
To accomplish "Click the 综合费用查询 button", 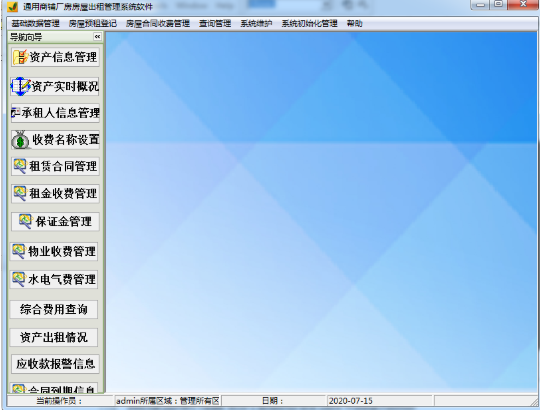I will [54, 309].
